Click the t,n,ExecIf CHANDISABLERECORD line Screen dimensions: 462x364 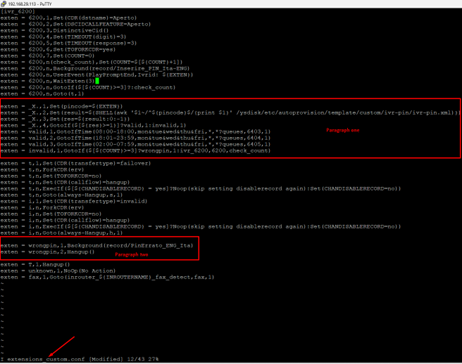tap(200, 189)
